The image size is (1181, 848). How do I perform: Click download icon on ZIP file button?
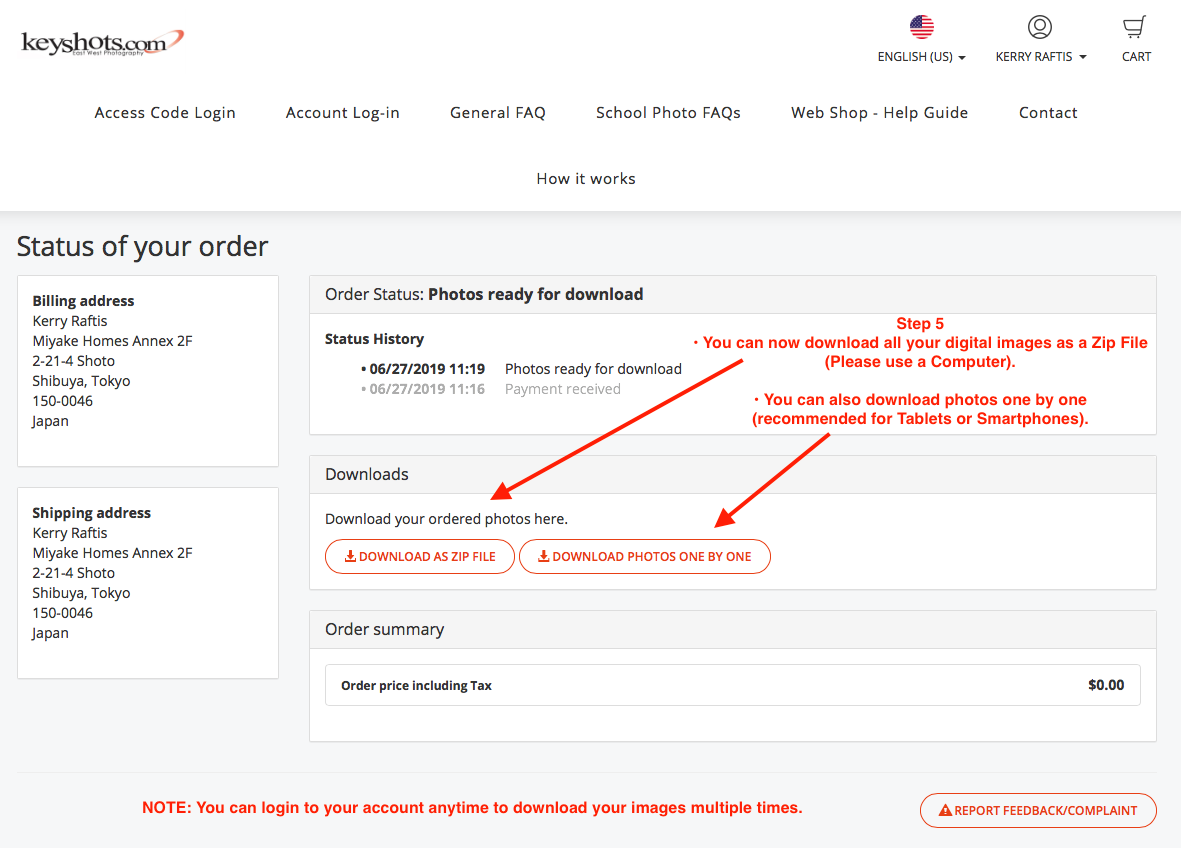[x=351, y=557]
